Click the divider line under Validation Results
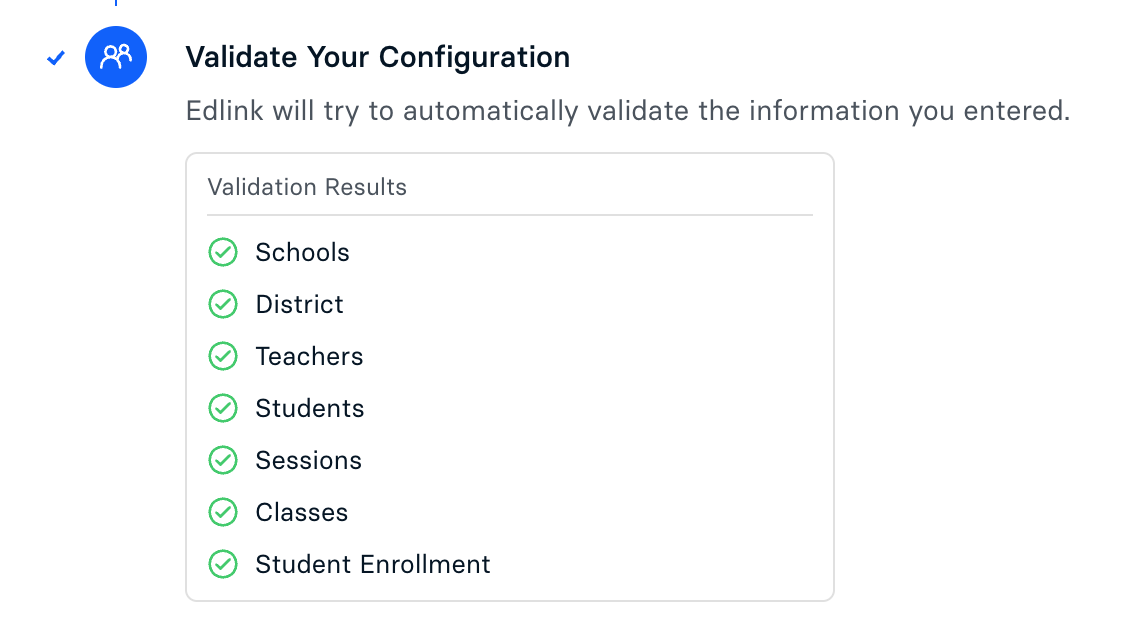 [x=510, y=215]
